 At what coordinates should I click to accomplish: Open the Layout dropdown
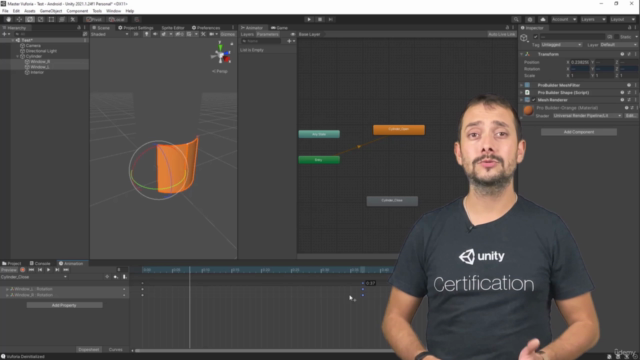(x=622, y=19)
